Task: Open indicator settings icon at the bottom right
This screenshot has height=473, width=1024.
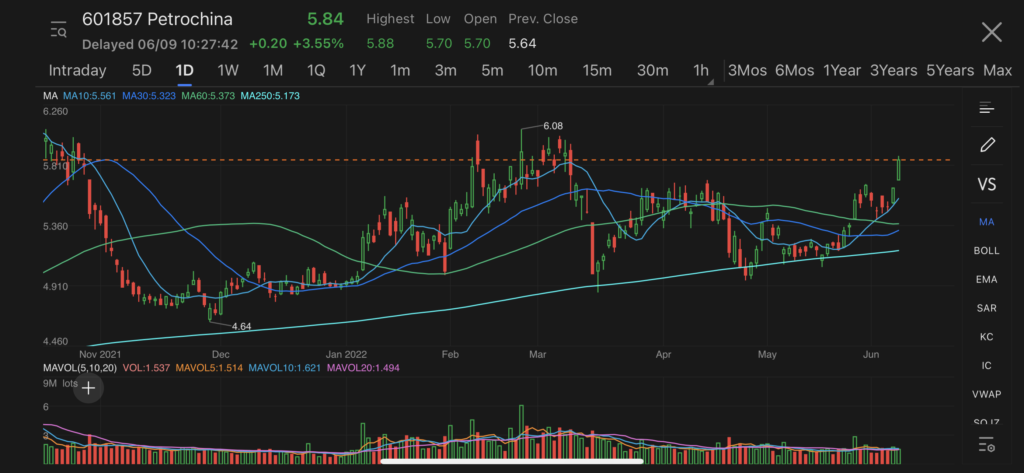Action: (x=987, y=447)
